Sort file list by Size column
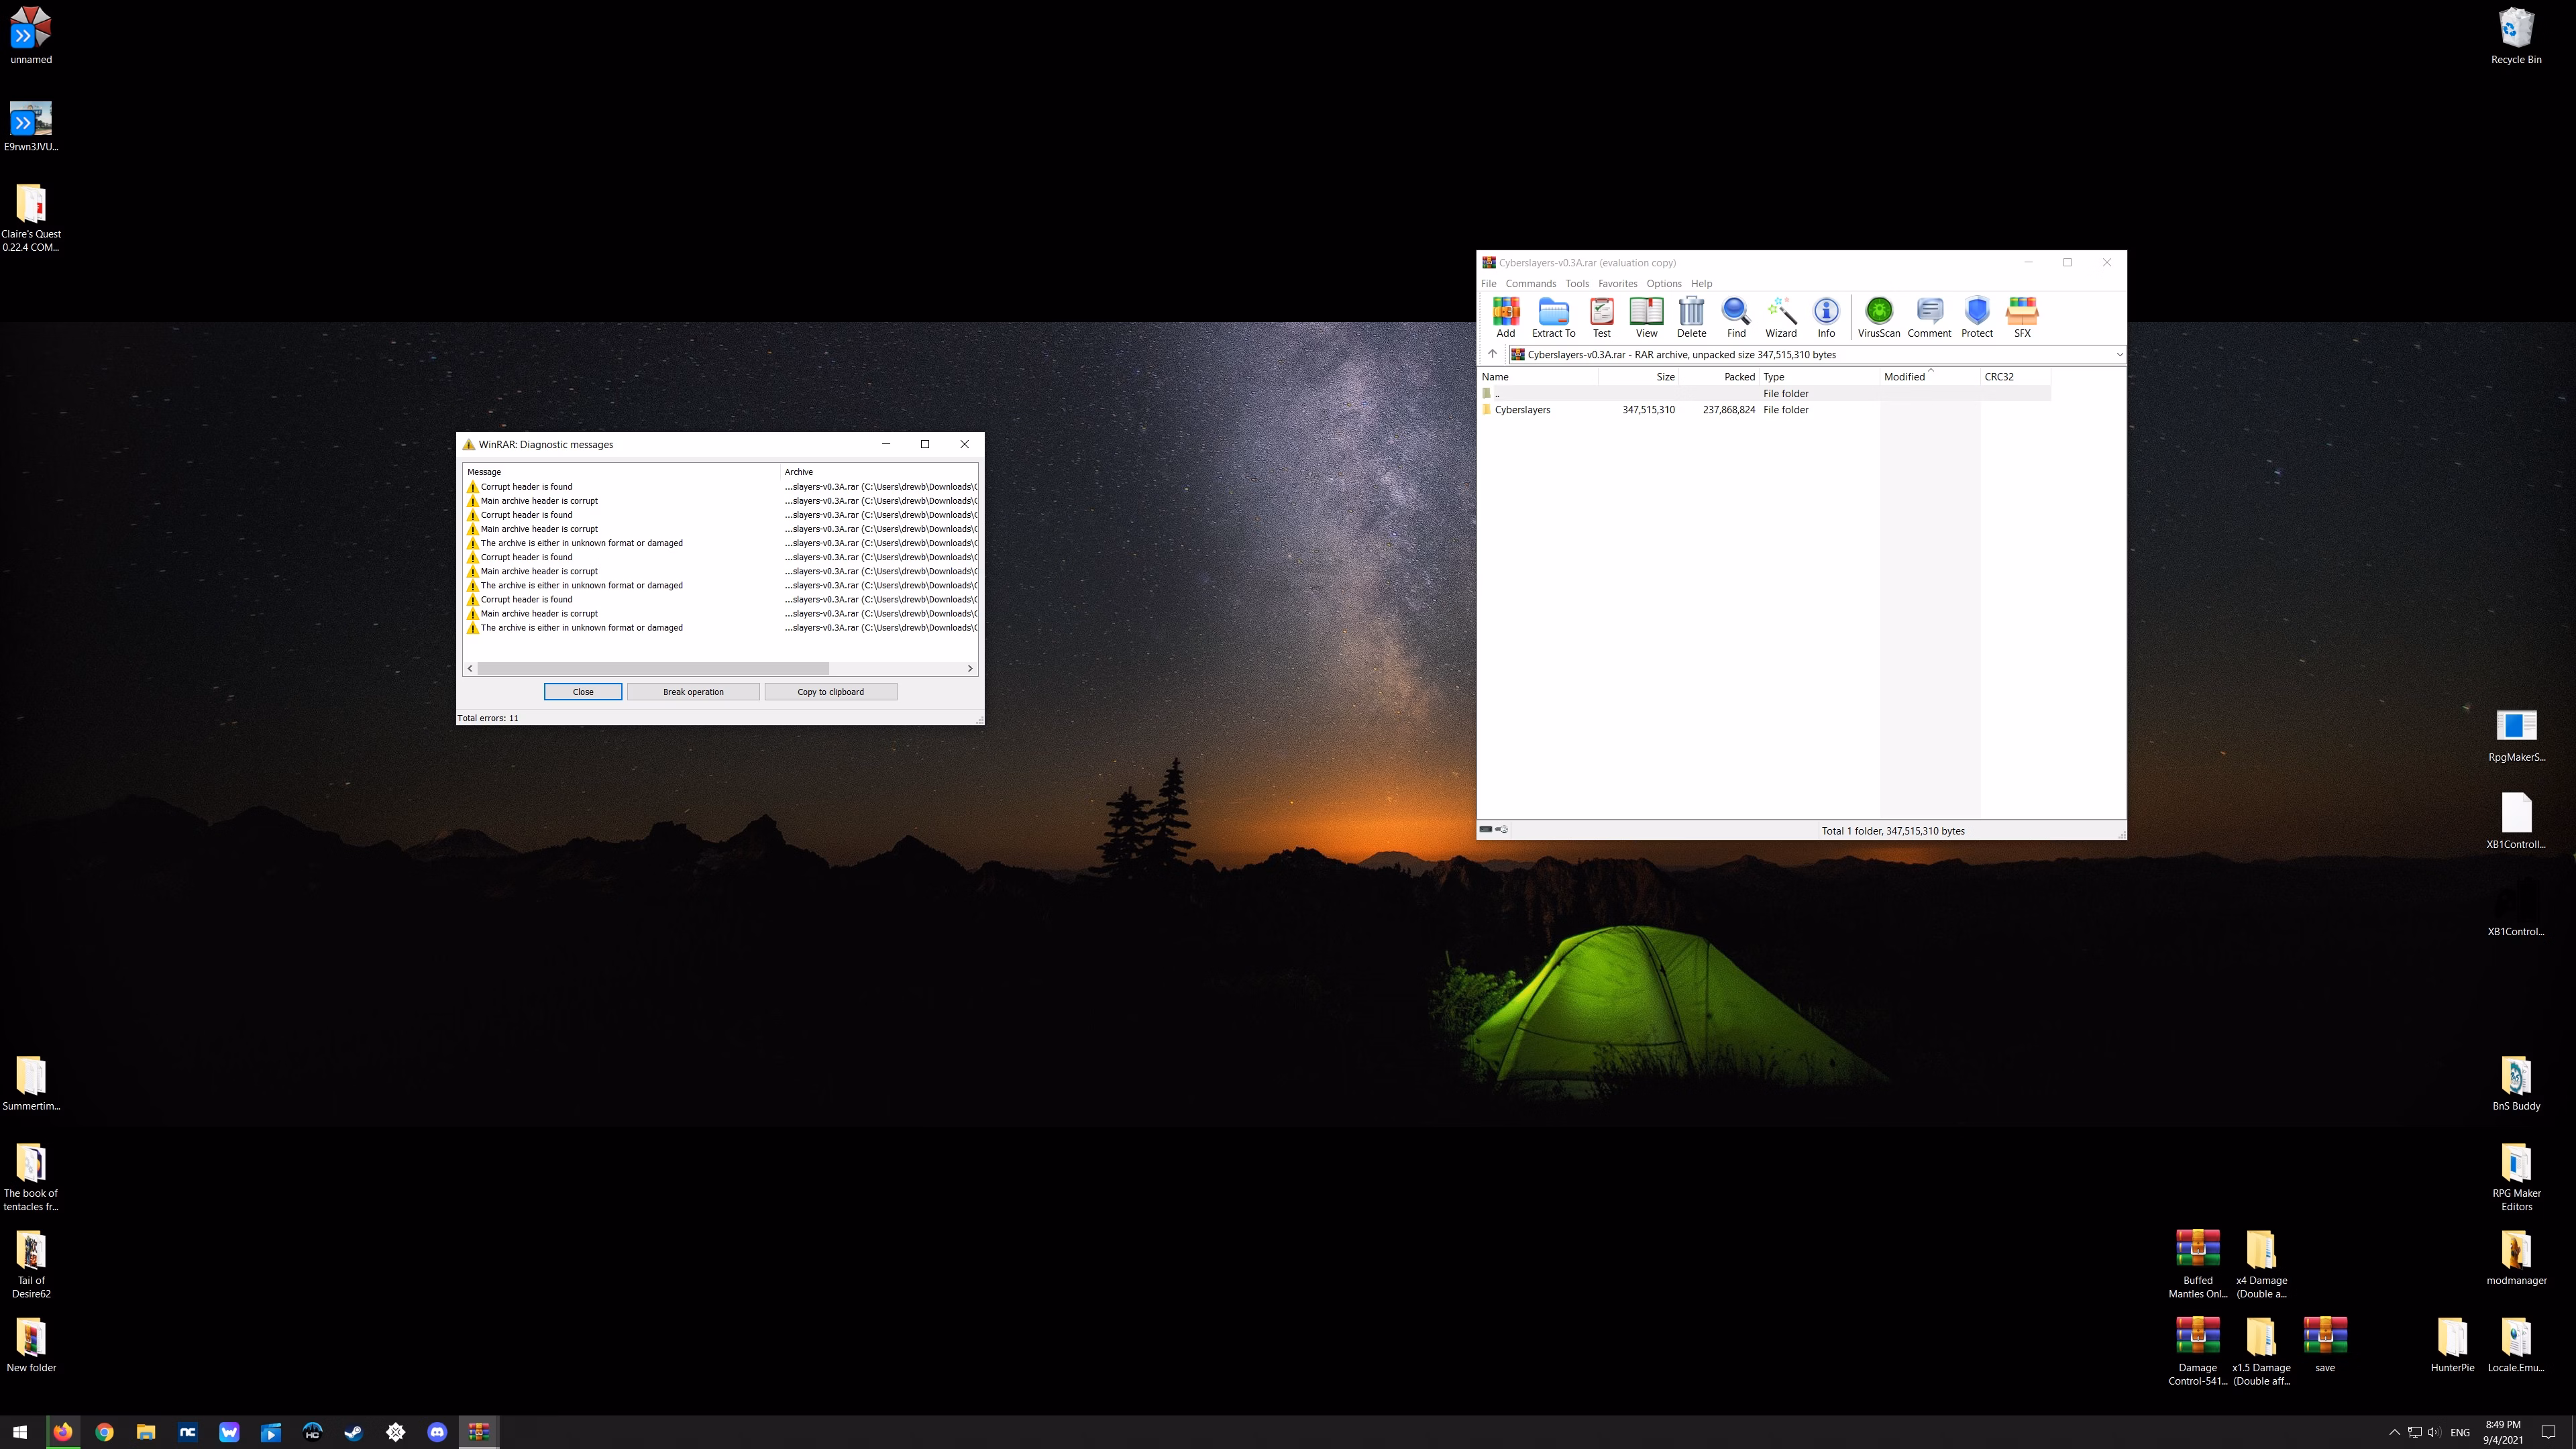Screen dimensions: 2576x1449 [x=1638, y=376]
